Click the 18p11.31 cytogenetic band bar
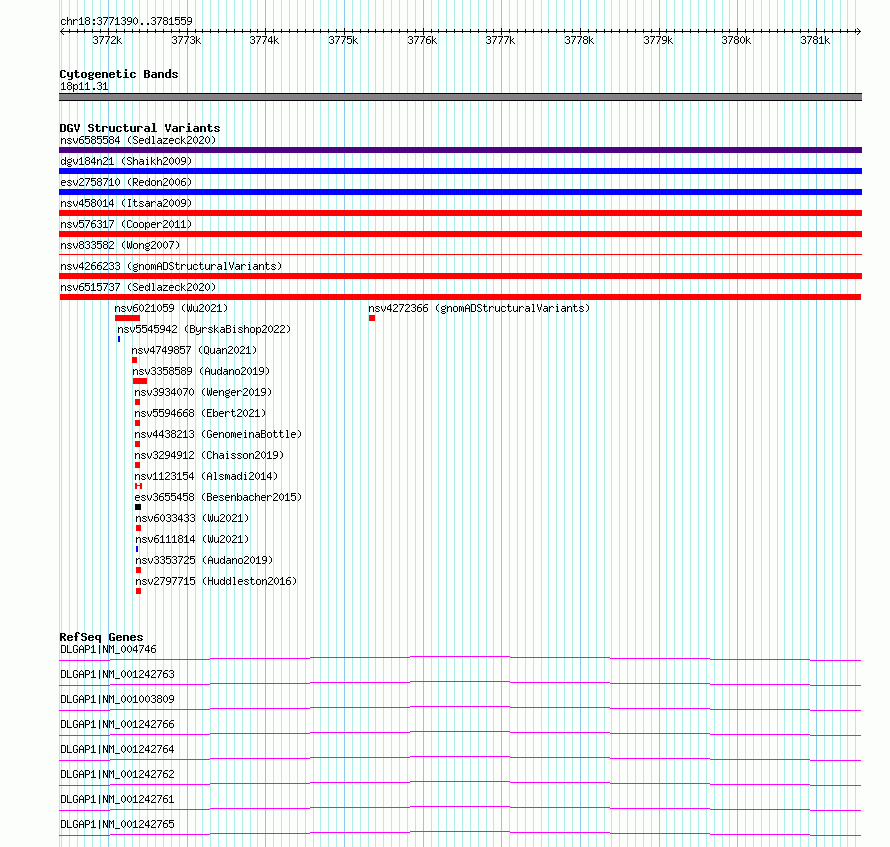This screenshot has height=847, width=890. point(460,97)
